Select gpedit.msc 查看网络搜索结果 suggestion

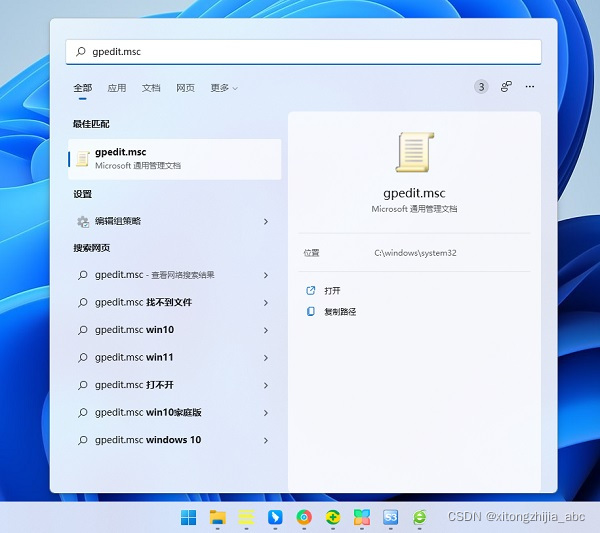175,275
